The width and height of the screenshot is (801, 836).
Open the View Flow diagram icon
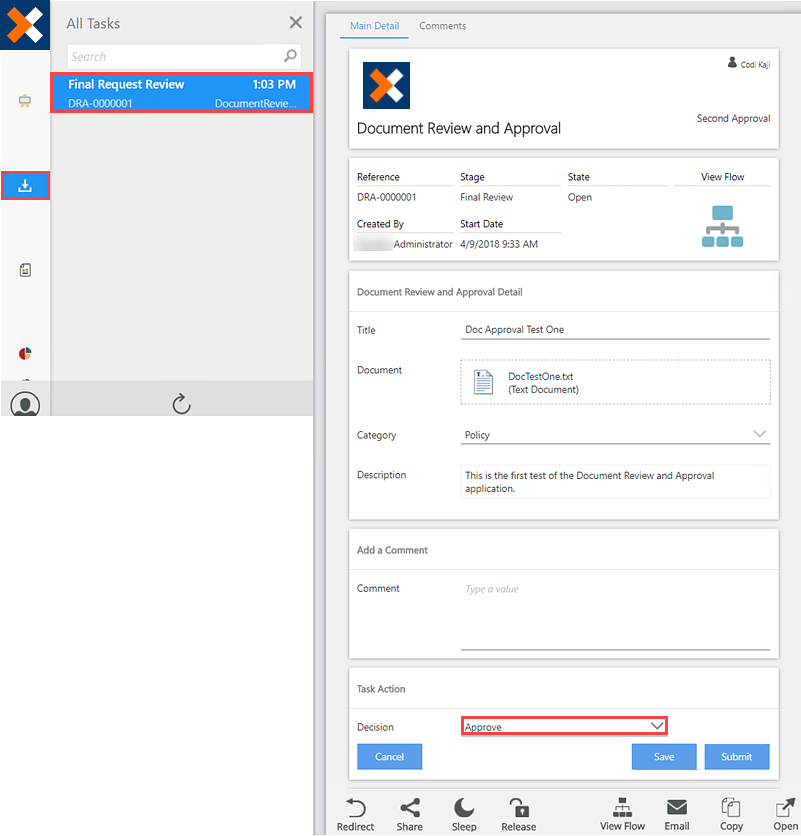coord(722,226)
